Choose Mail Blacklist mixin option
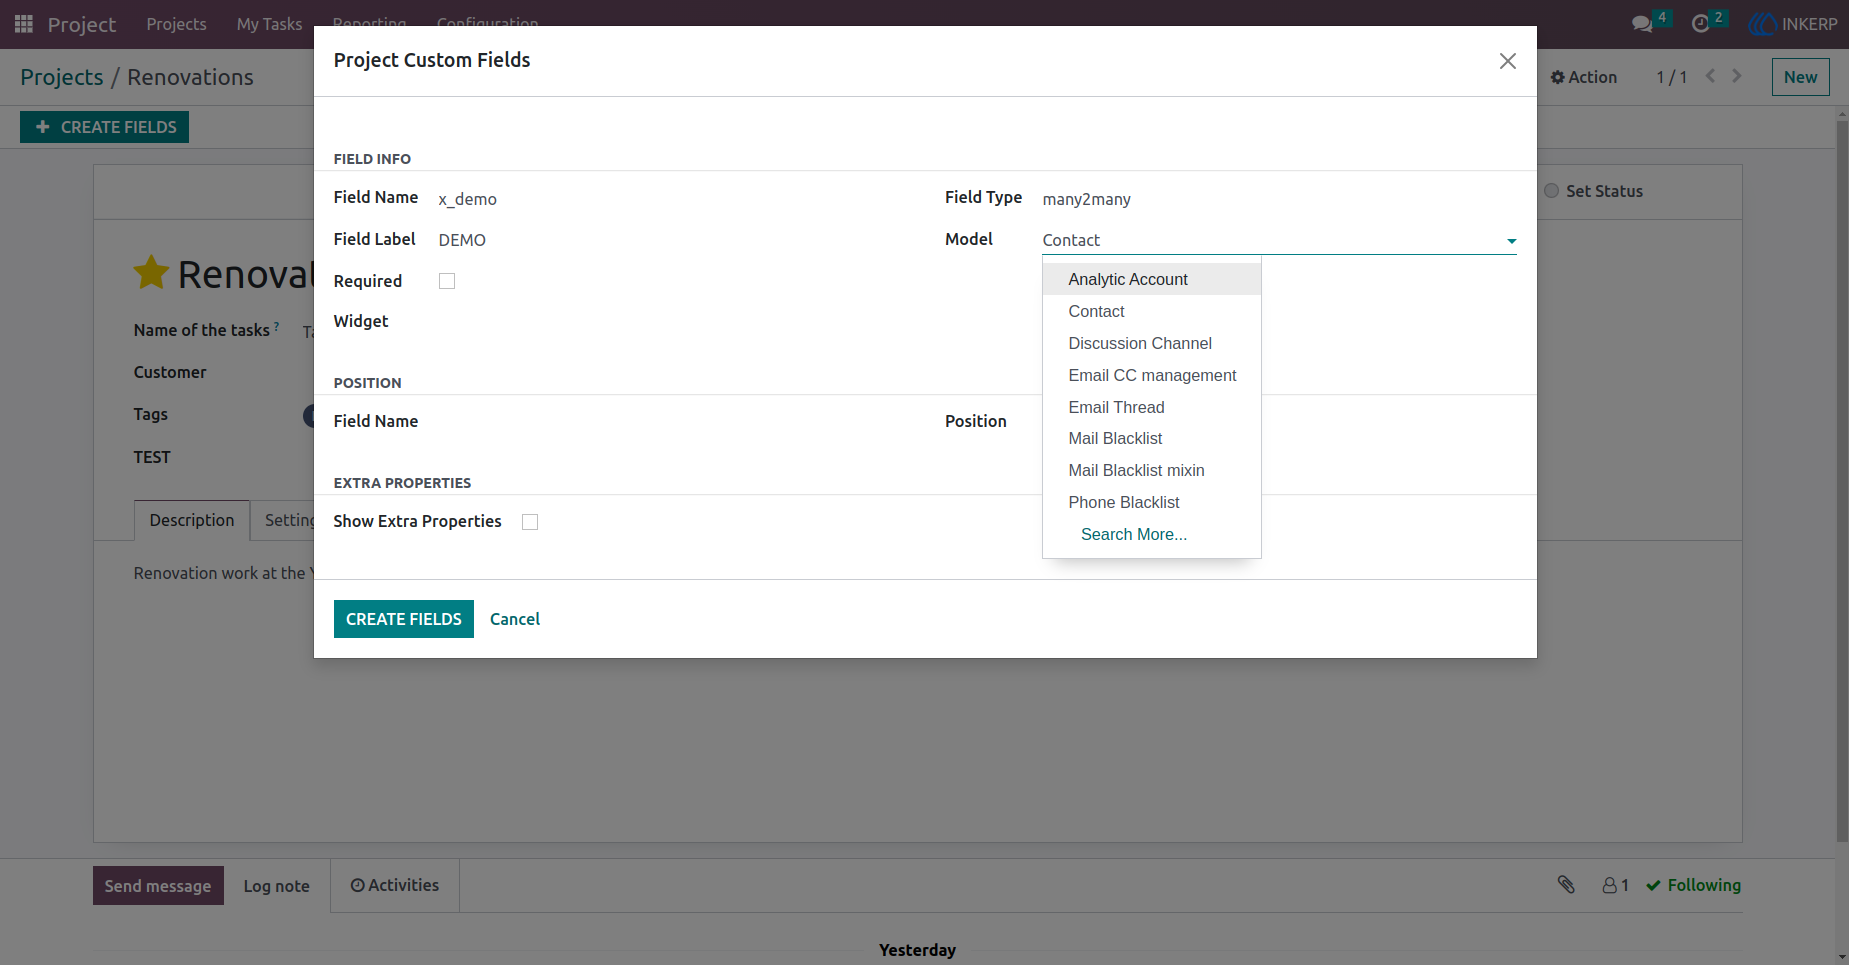 [x=1152, y=470]
